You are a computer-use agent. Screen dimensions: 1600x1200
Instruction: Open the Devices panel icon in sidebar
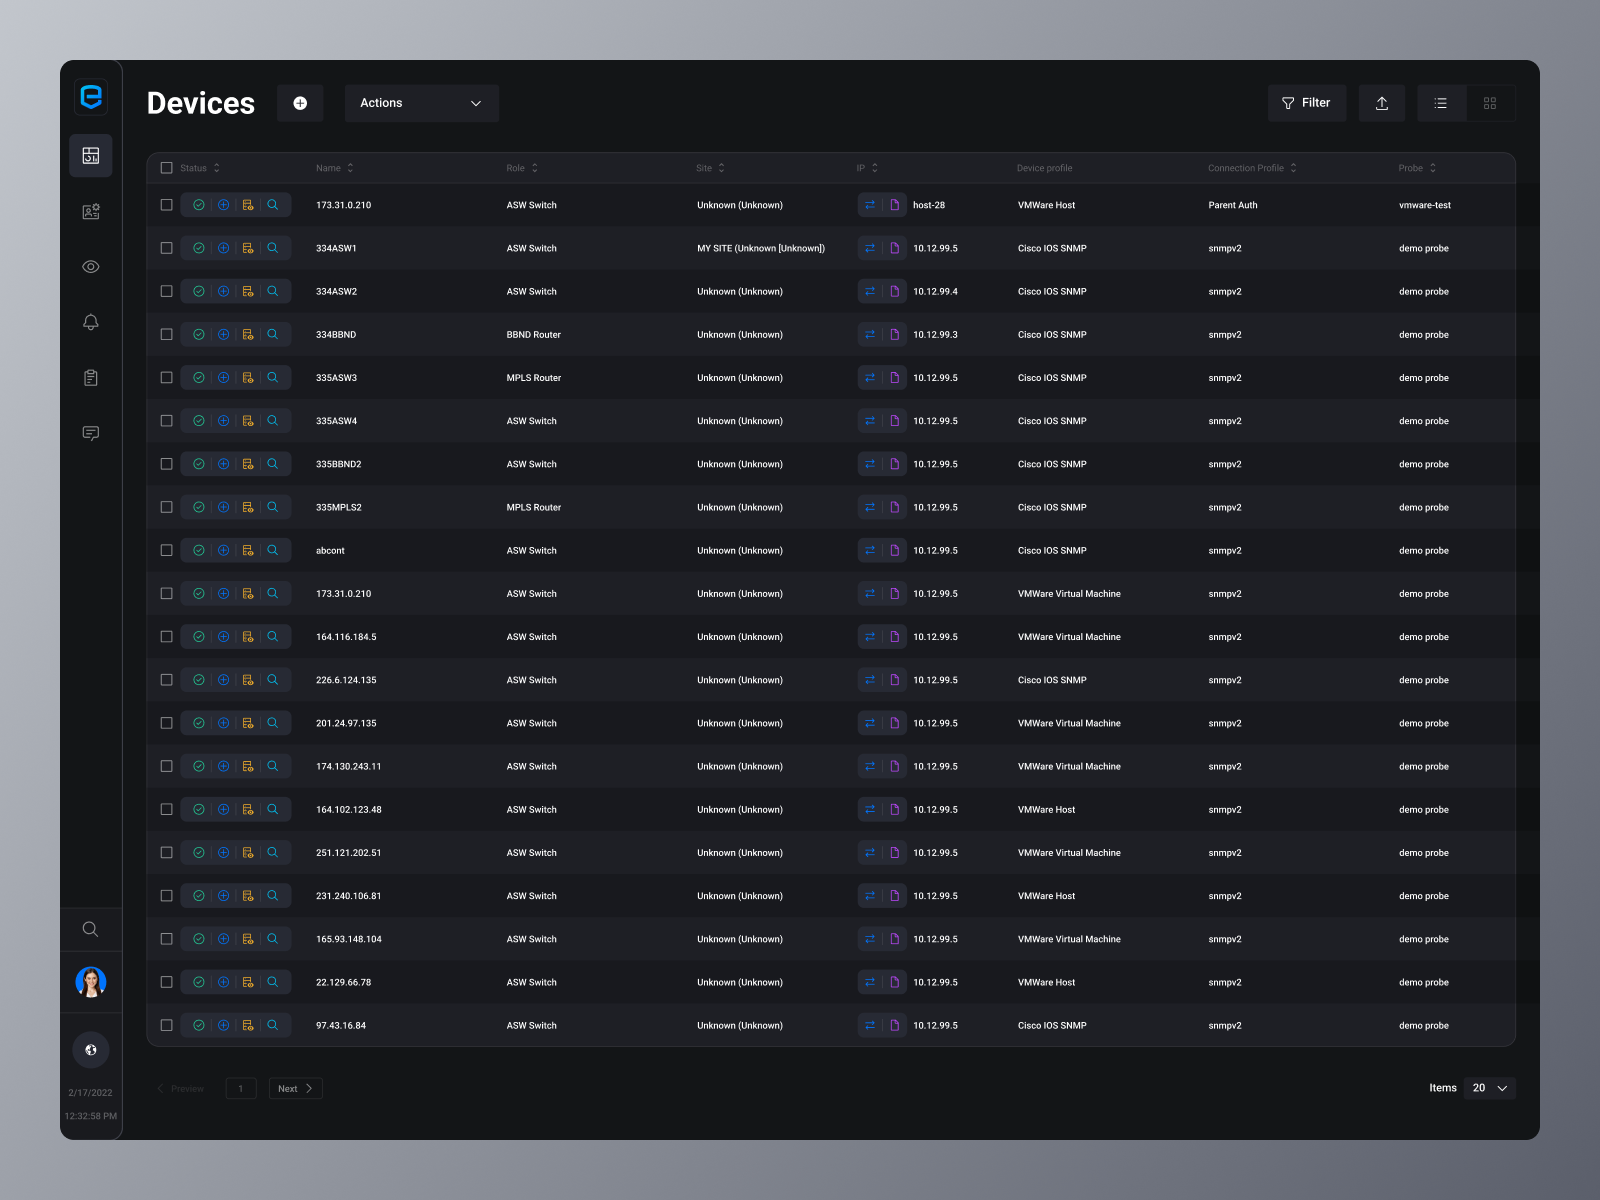(x=91, y=155)
